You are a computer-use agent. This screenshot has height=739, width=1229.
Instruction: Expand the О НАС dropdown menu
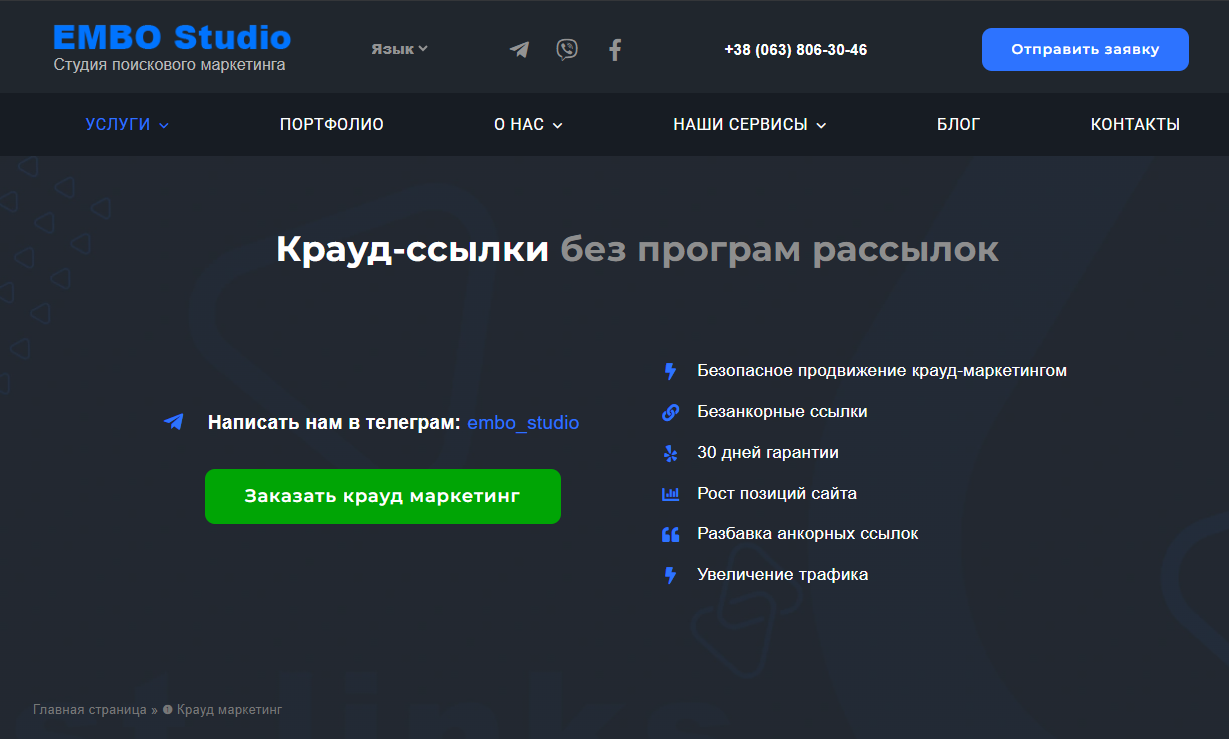pyautogui.click(x=527, y=124)
